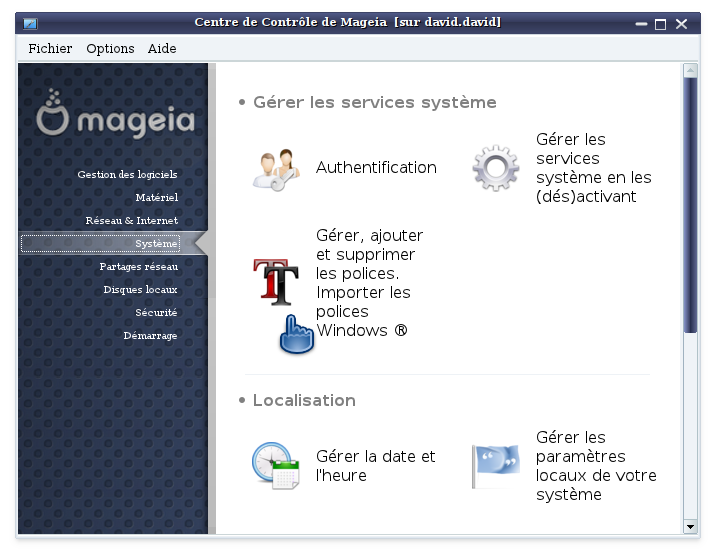Open Gérer les paramètres locaux de votre système
Screen dimensions: 716x557
(x=596, y=466)
